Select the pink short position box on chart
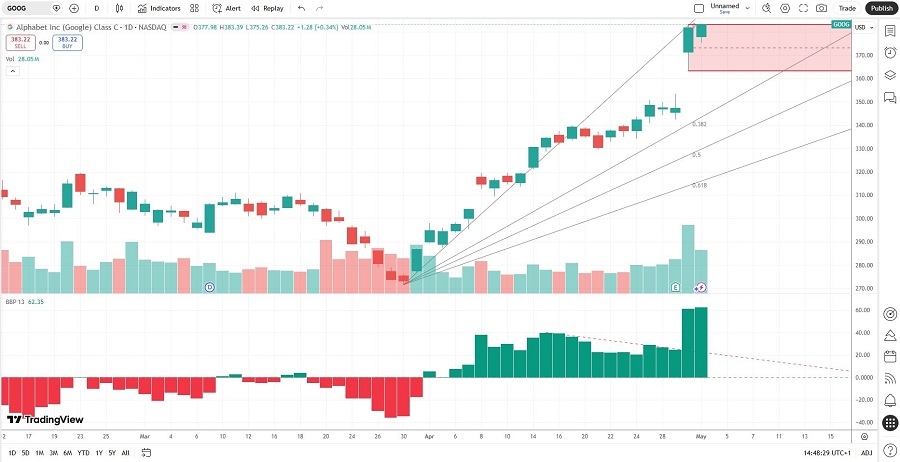This screenshot has height=462, width=900. 769,48
